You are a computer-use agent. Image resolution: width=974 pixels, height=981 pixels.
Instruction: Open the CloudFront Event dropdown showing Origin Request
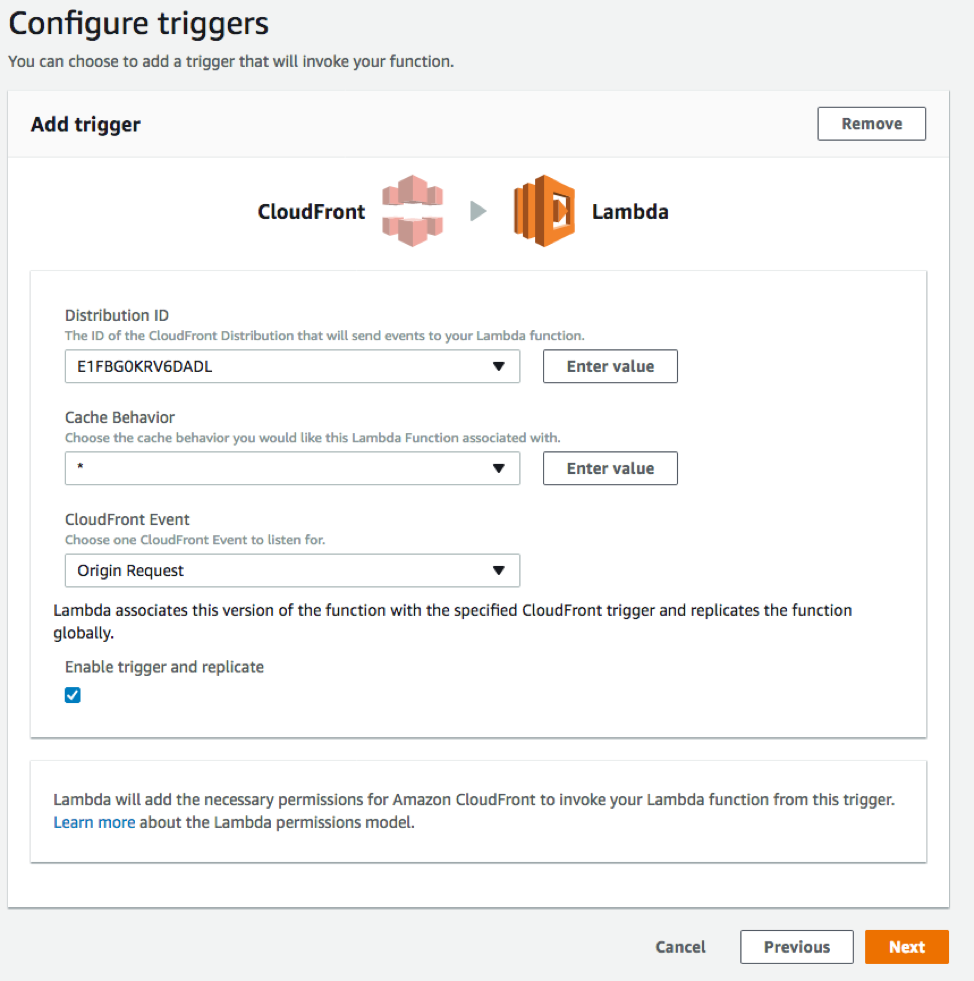point(292,570)
